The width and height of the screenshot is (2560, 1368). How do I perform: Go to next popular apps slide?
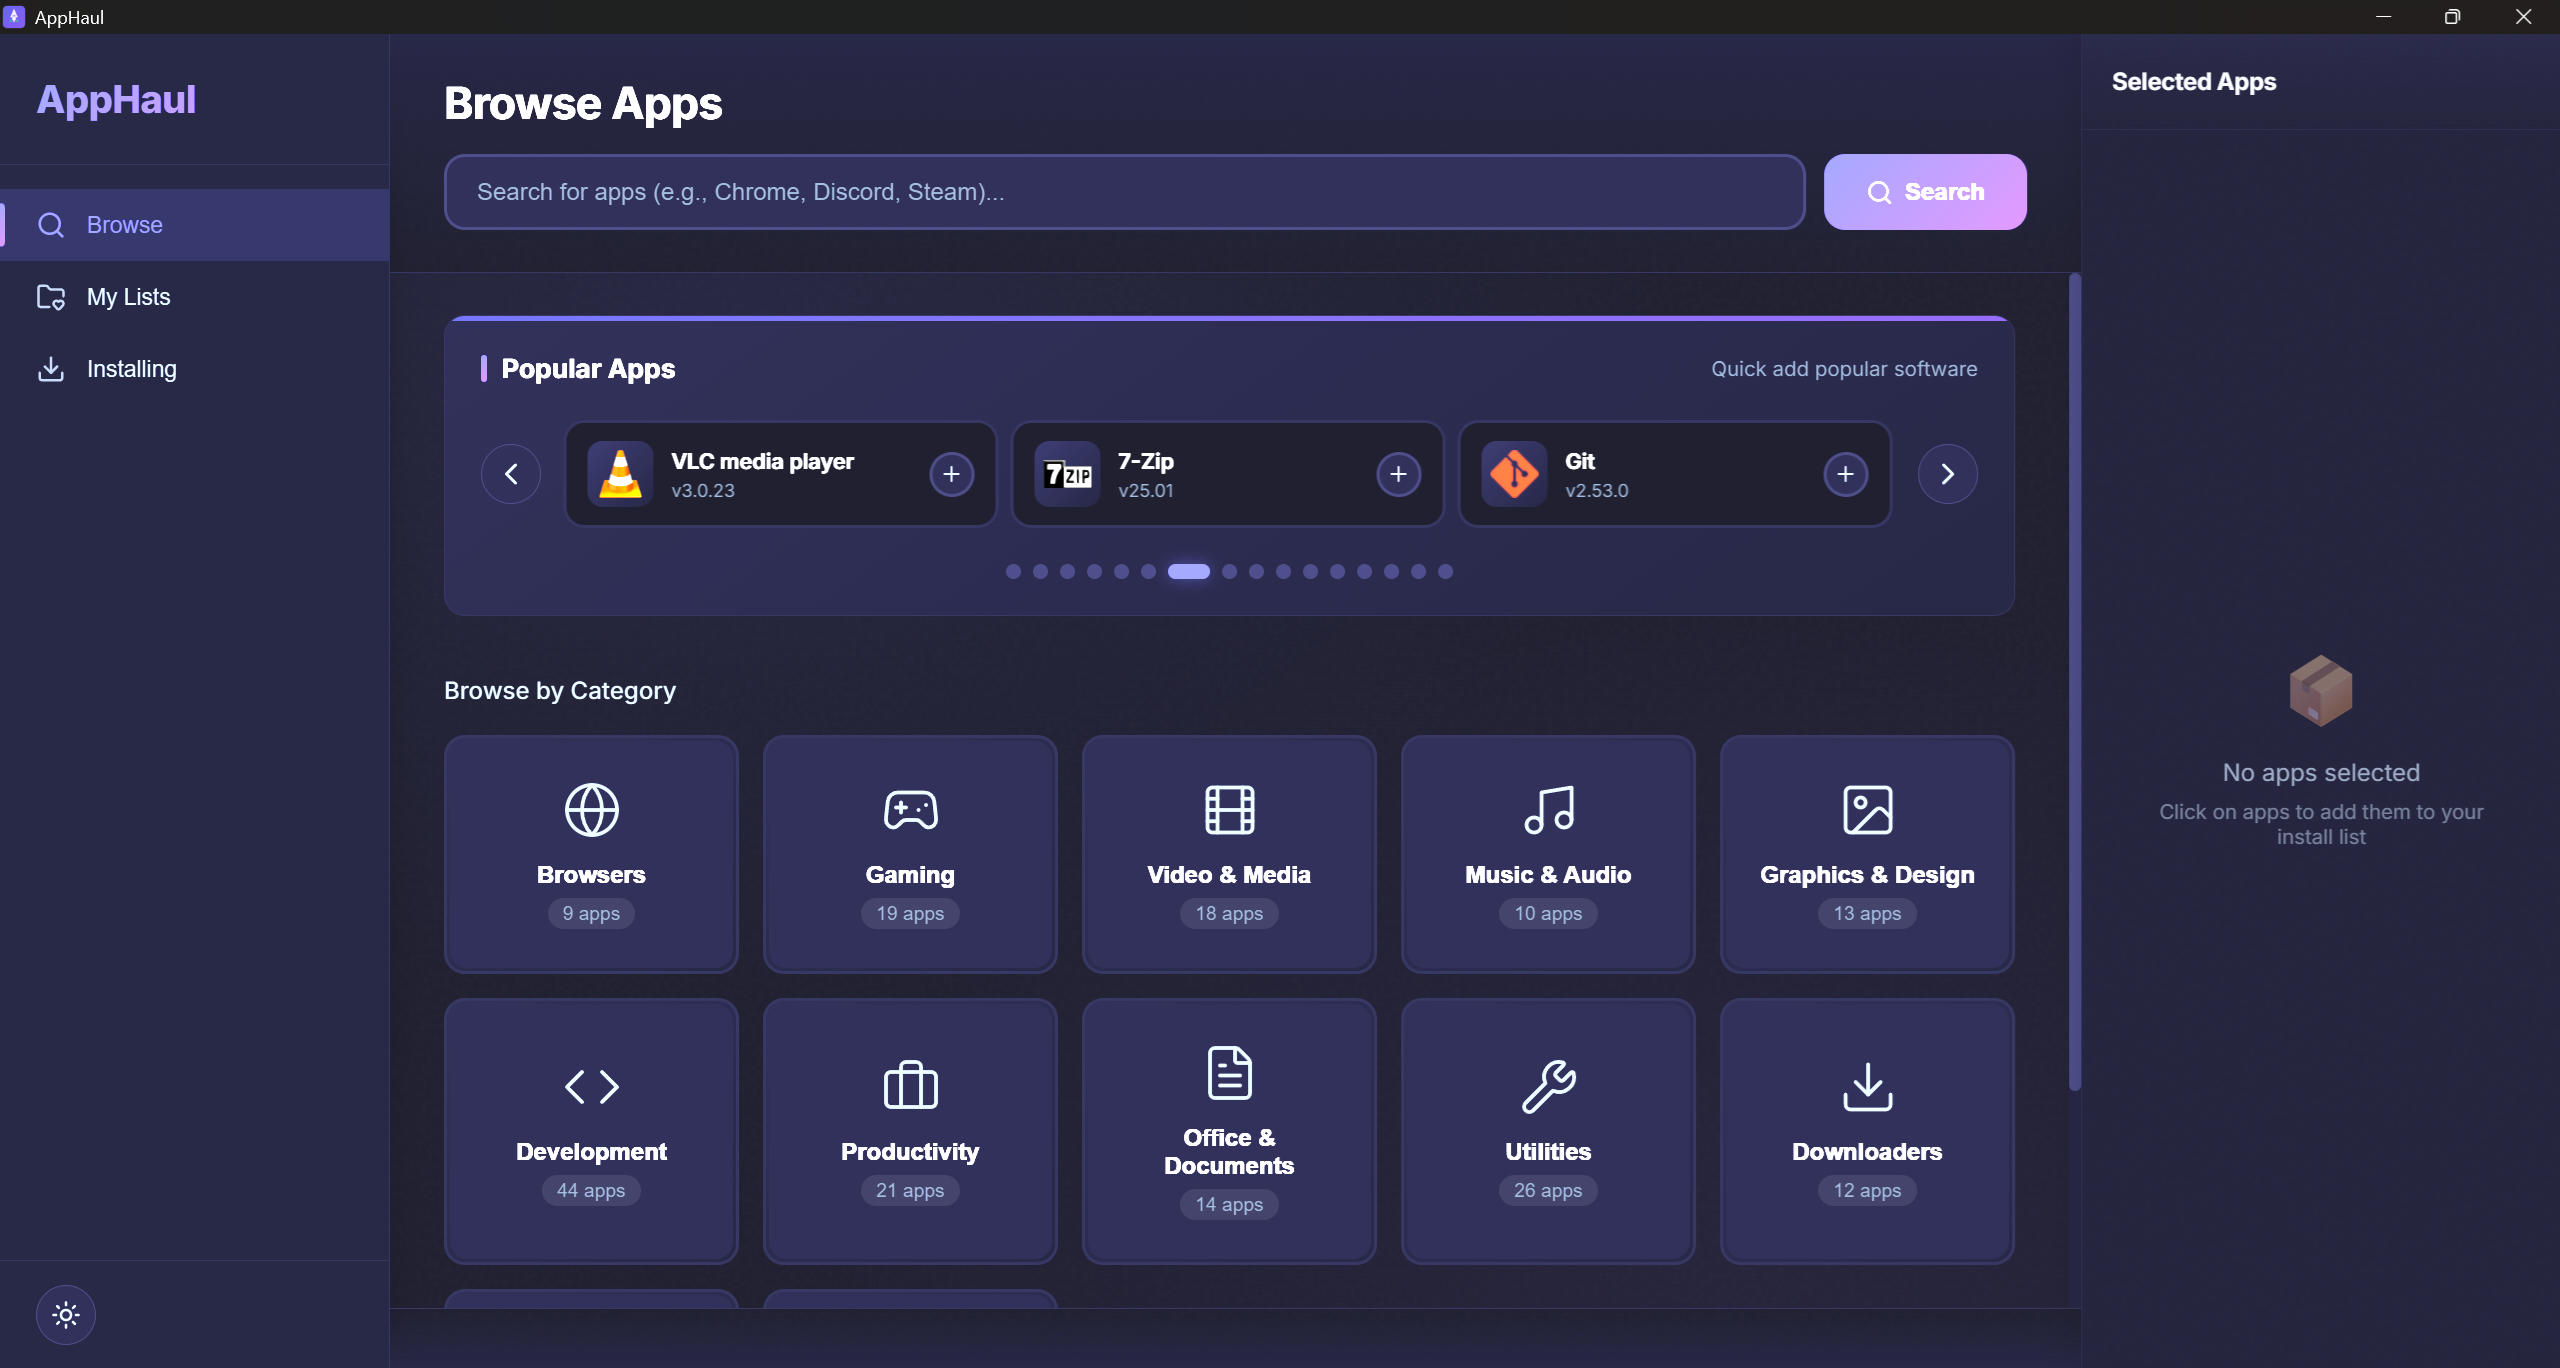click(1947, 474)
